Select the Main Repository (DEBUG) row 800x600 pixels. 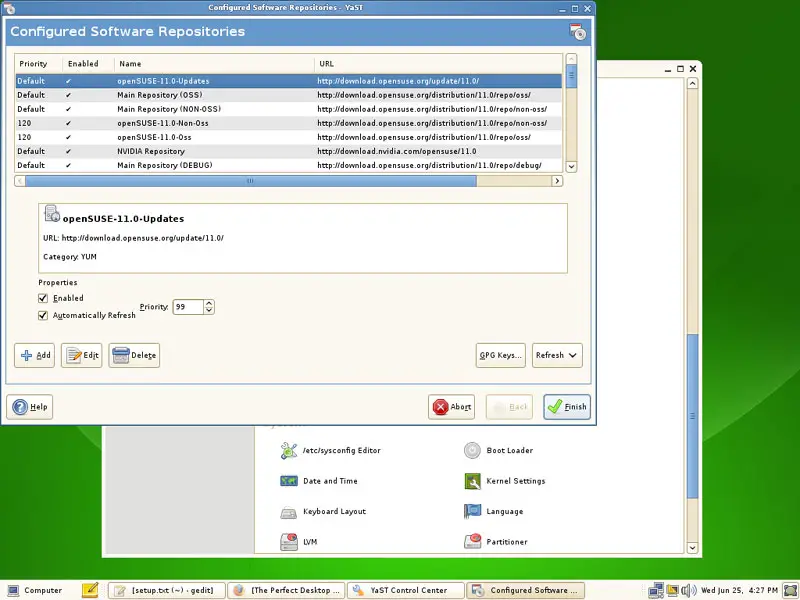coord(288,165)
